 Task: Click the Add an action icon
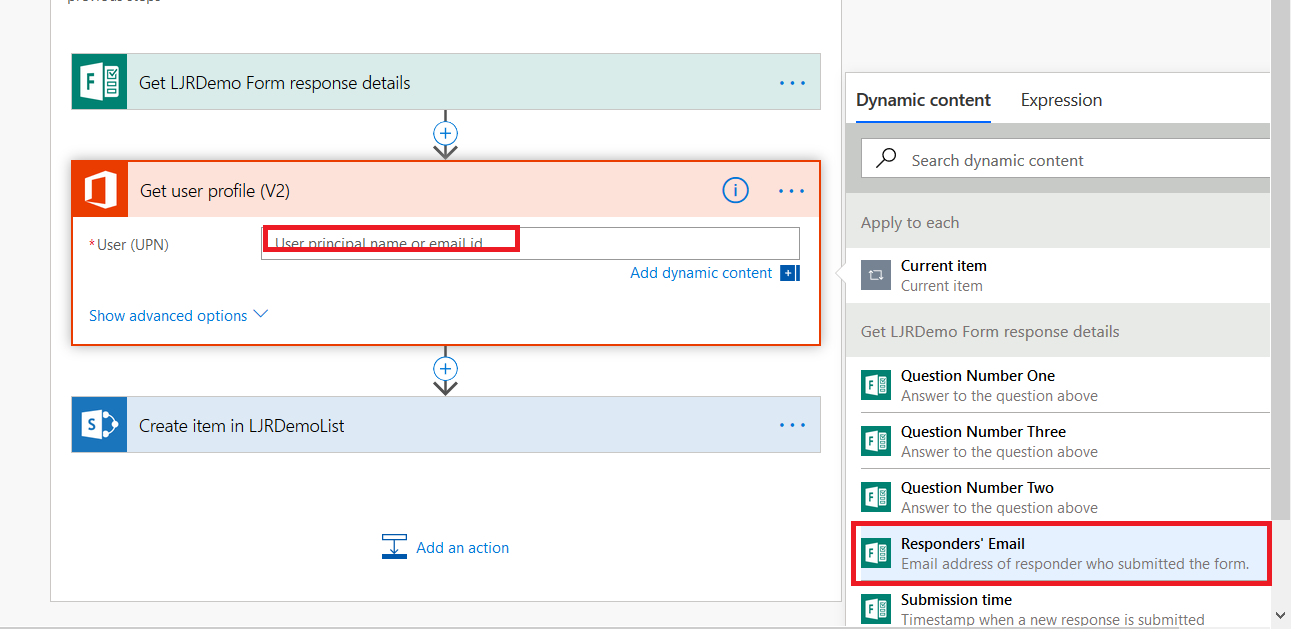point(394,547)
